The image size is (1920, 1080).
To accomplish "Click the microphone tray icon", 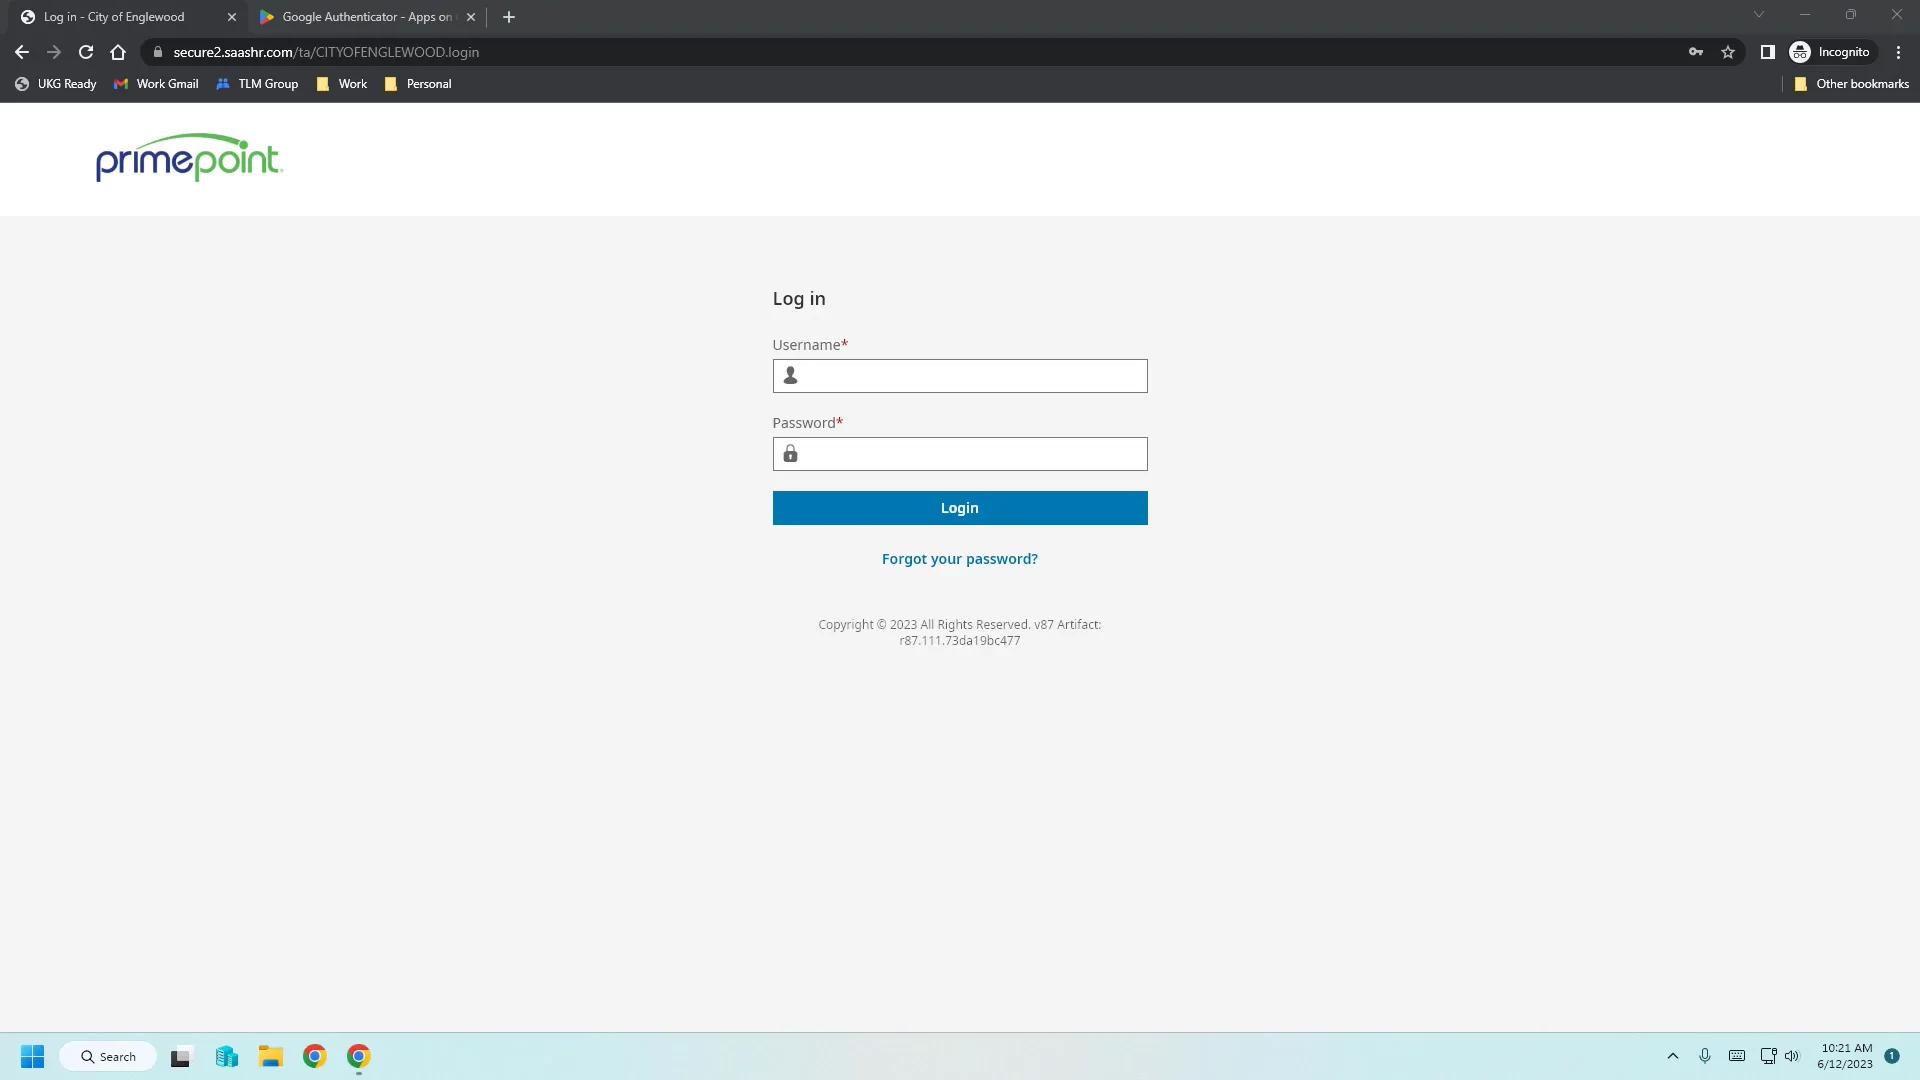I will click(x=1705, y=1056).
